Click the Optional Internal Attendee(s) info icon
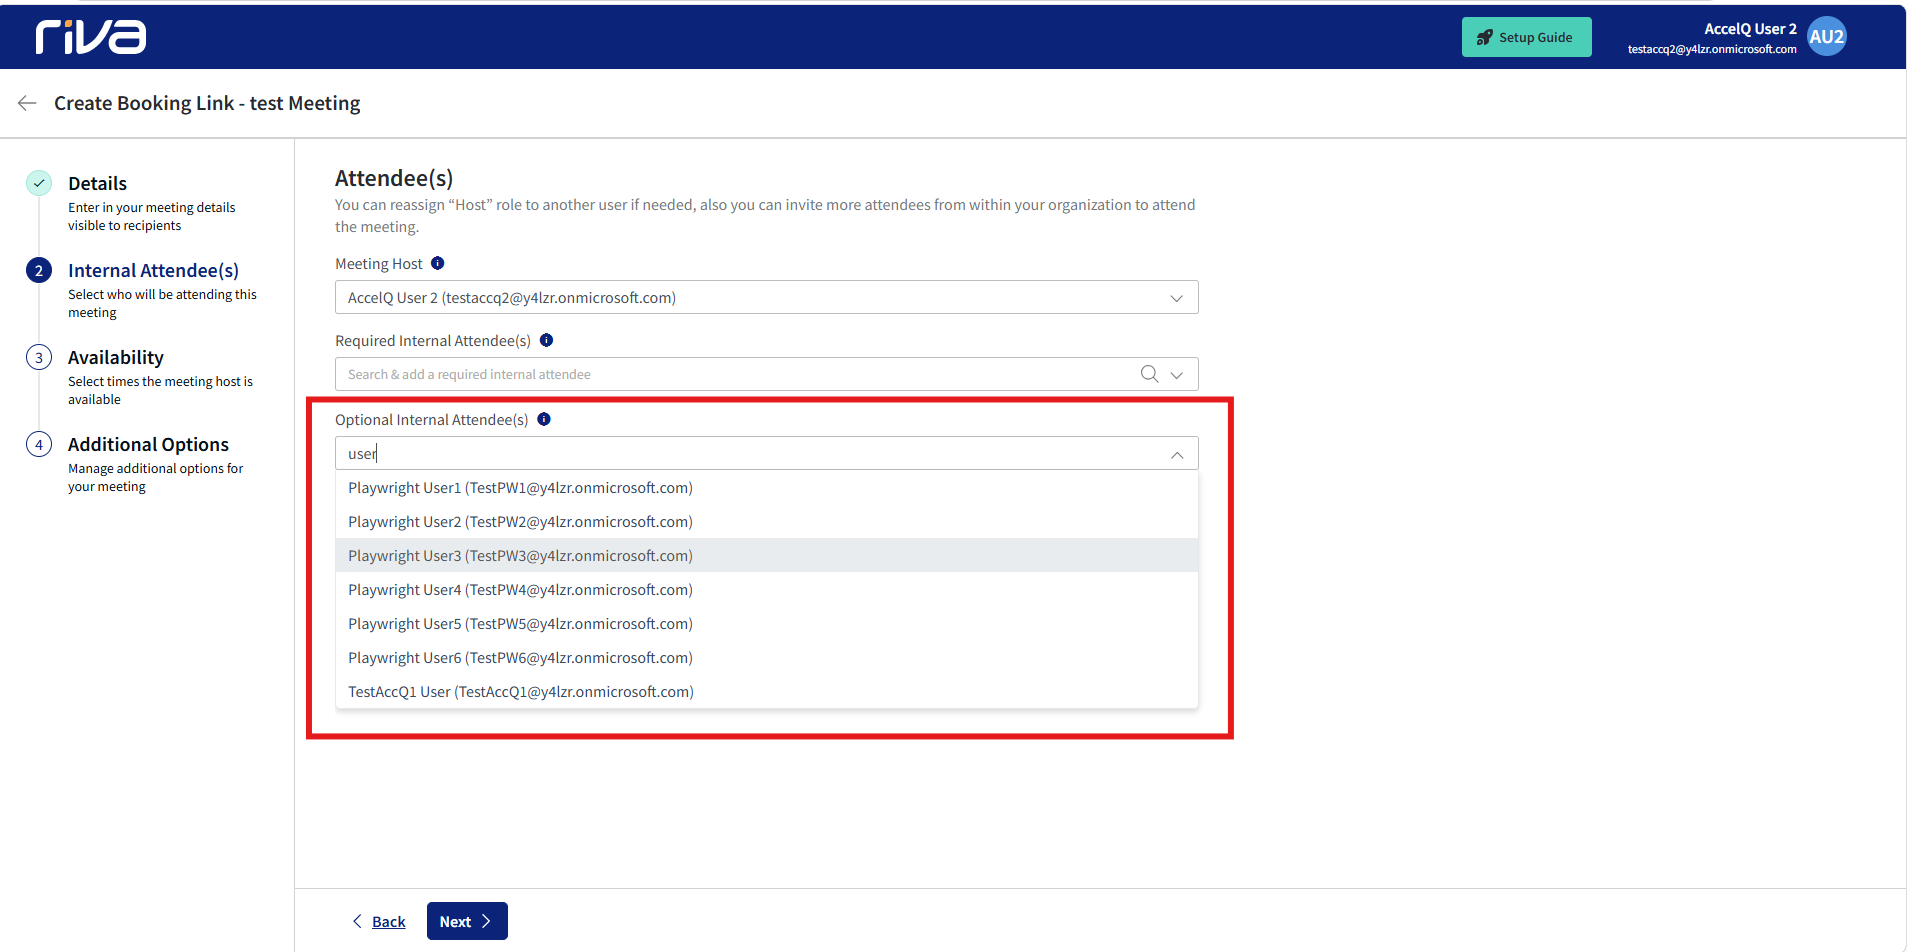 pos(544,419)
